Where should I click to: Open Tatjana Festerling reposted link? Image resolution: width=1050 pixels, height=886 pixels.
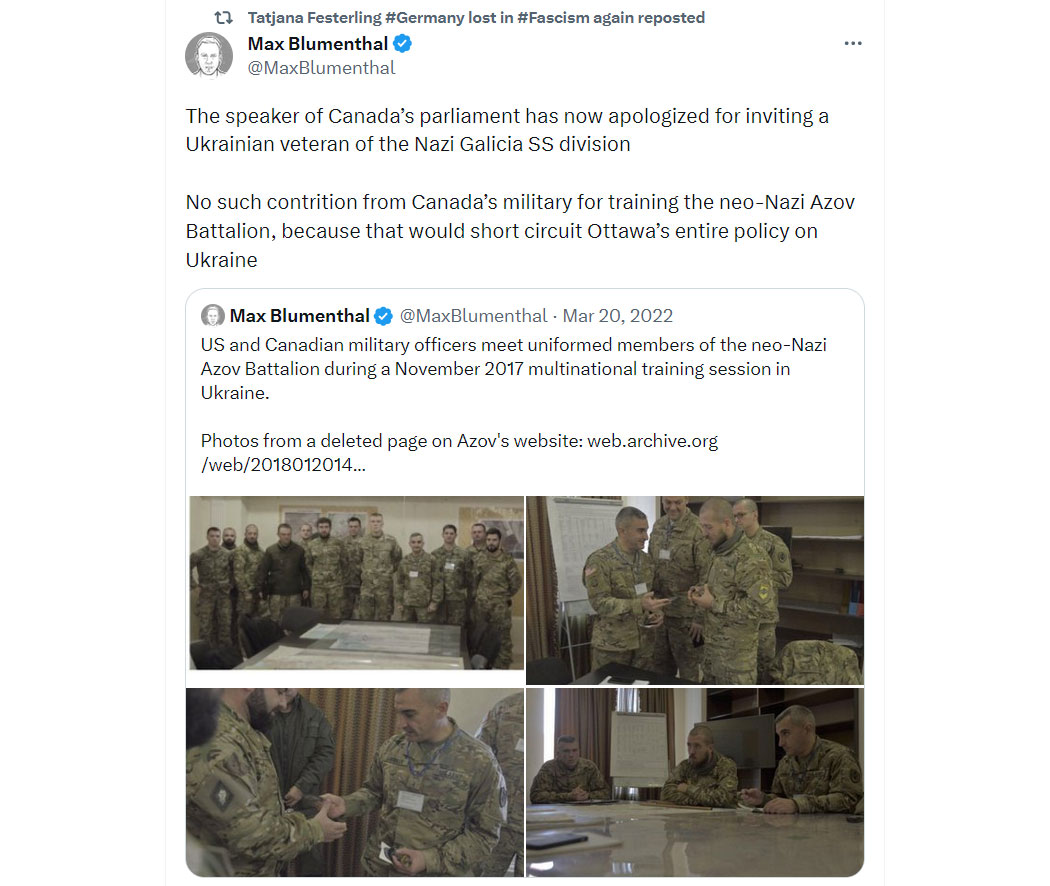click(476, 17)
